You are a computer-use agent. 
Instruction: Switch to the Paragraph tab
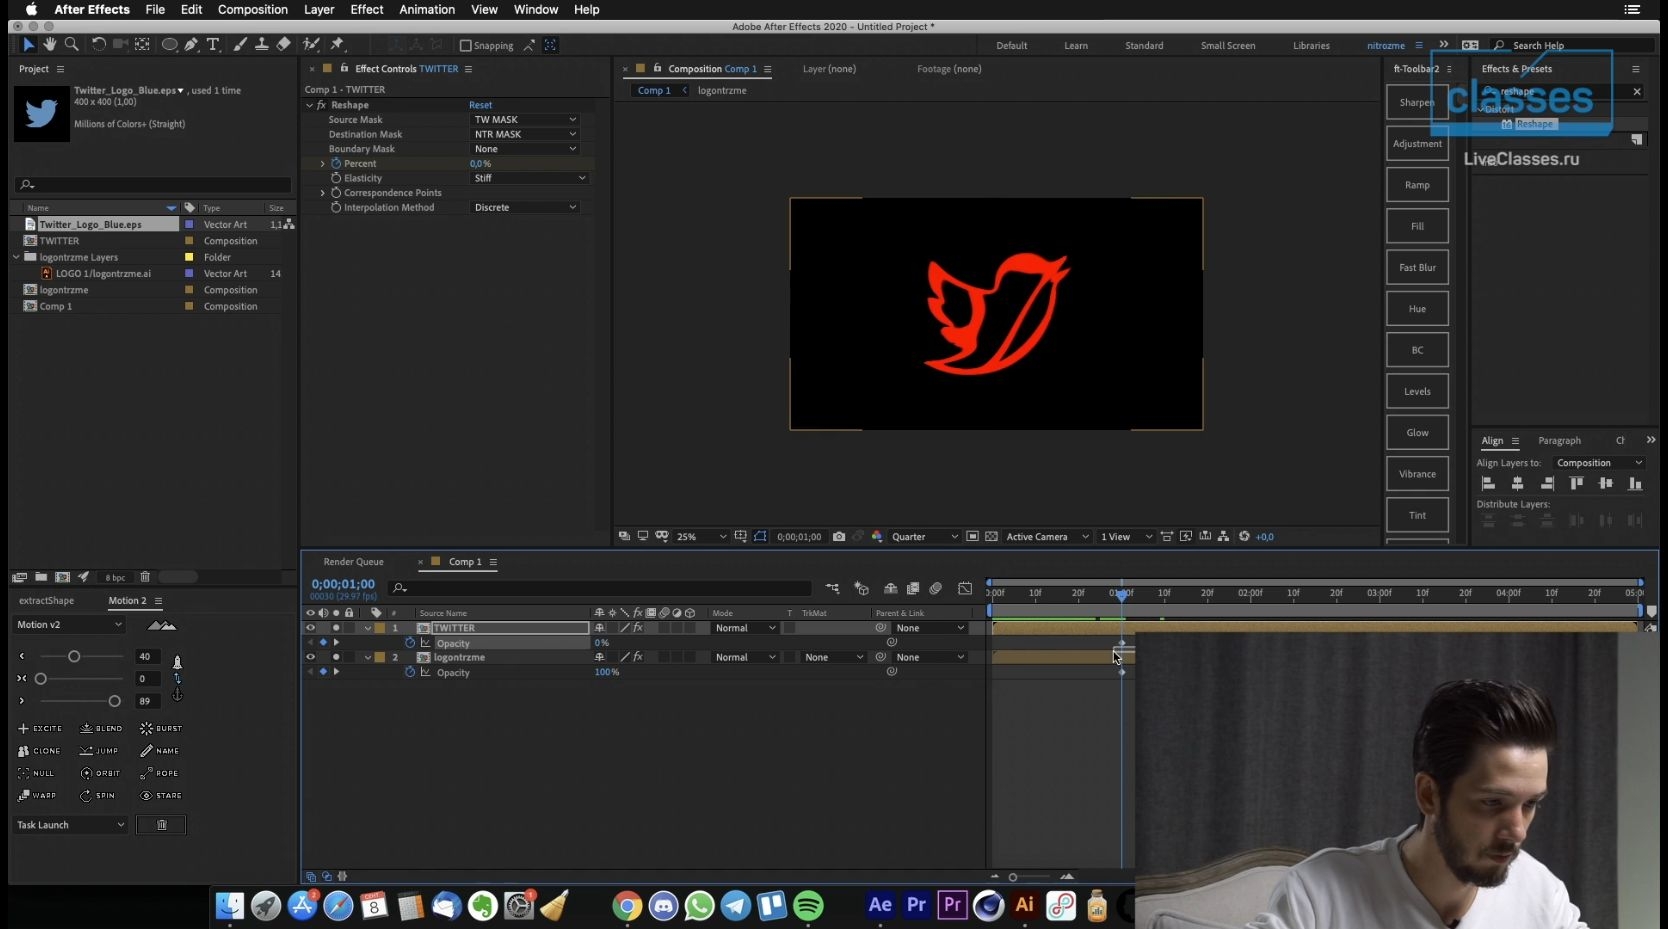(1559, 441)
